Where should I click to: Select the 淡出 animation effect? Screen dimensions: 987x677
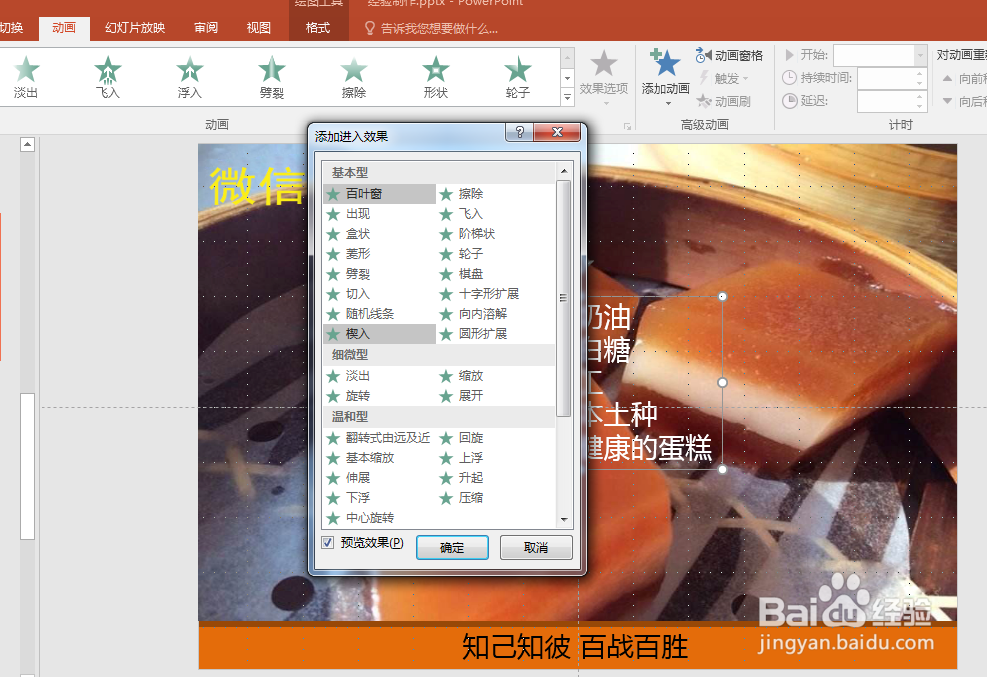27,76
